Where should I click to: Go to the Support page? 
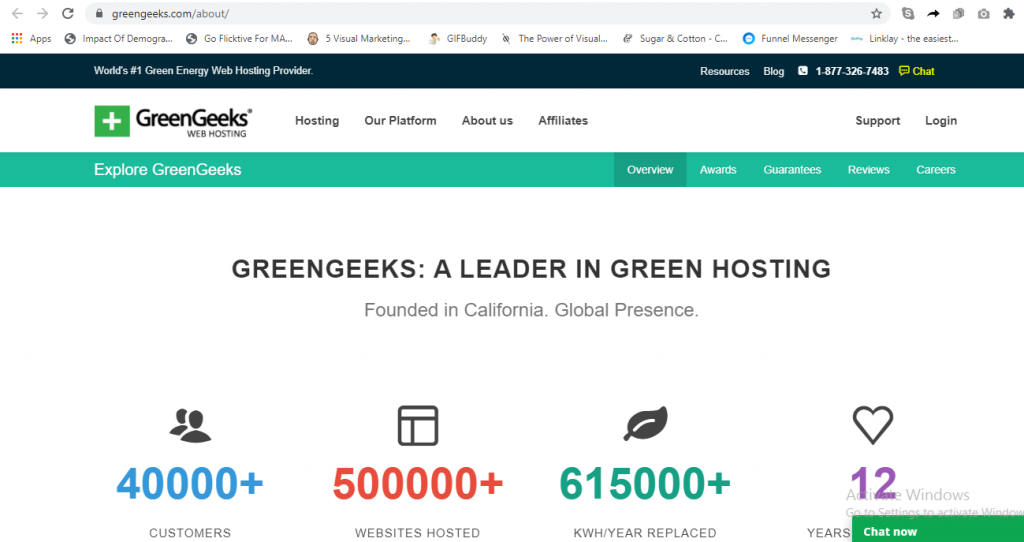pyautogui.click(x=878, y=121)
